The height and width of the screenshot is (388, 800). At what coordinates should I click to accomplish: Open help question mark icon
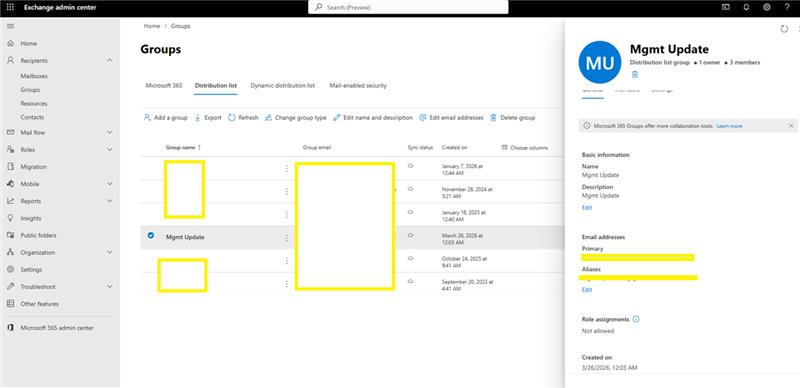click(x=787, y=7)
